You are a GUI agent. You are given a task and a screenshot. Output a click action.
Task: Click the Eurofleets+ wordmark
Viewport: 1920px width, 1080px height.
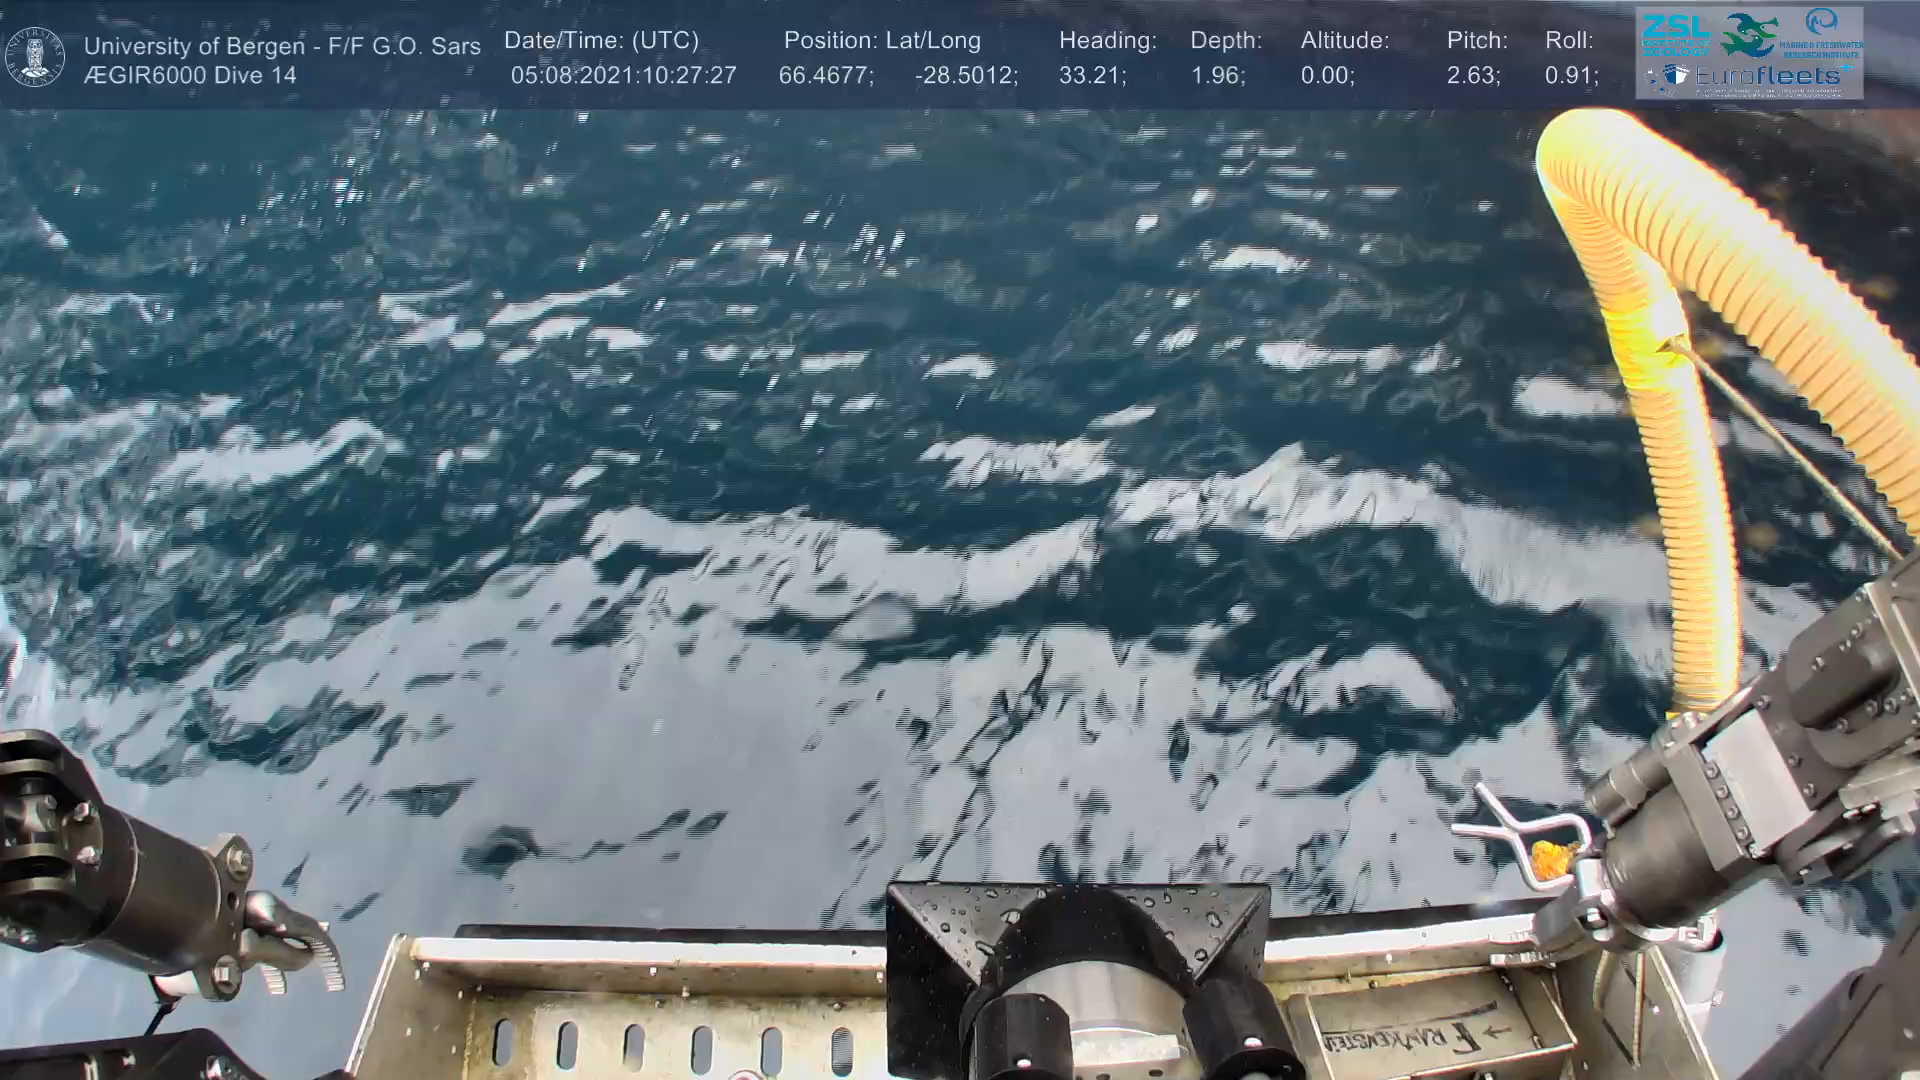1766,75
